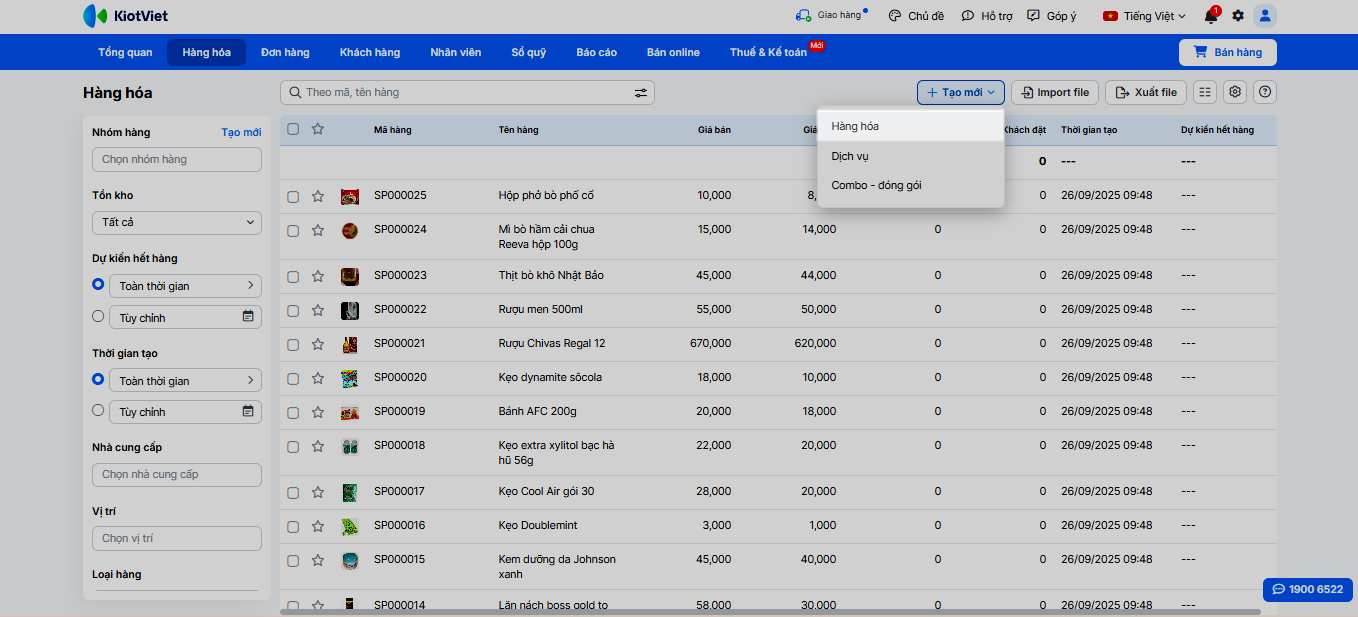The image size is (1358, 617).
Task: Open the calendar icon in Thời gian tạo
Action: tap(248, 411)
